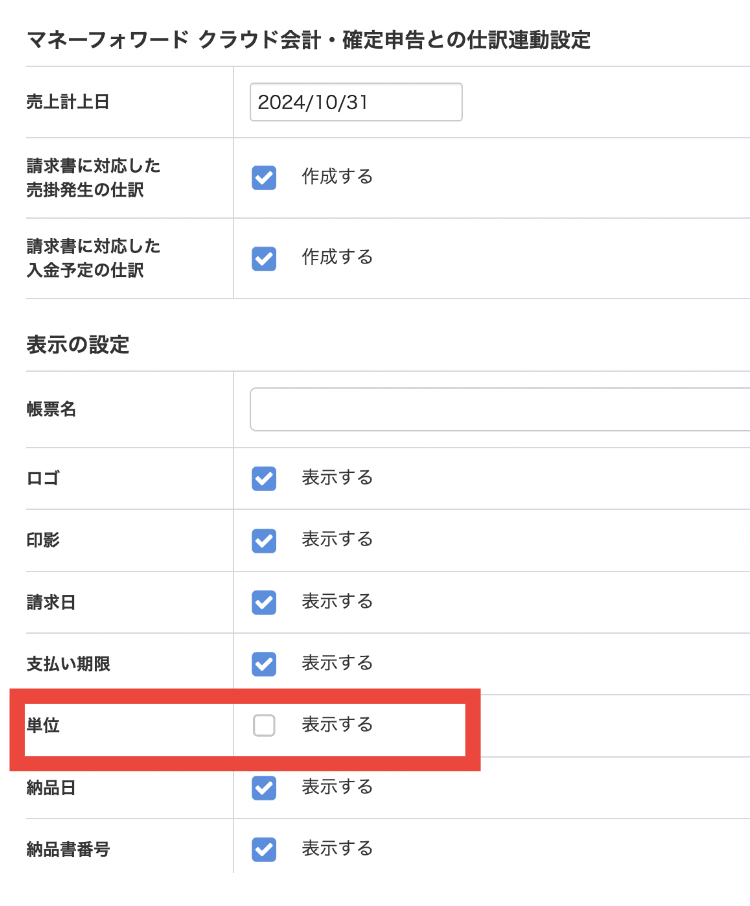The width and height of the screenshot is (750, 906).
Task: Disable the ロゴ display checkbox
Action: 264,479
